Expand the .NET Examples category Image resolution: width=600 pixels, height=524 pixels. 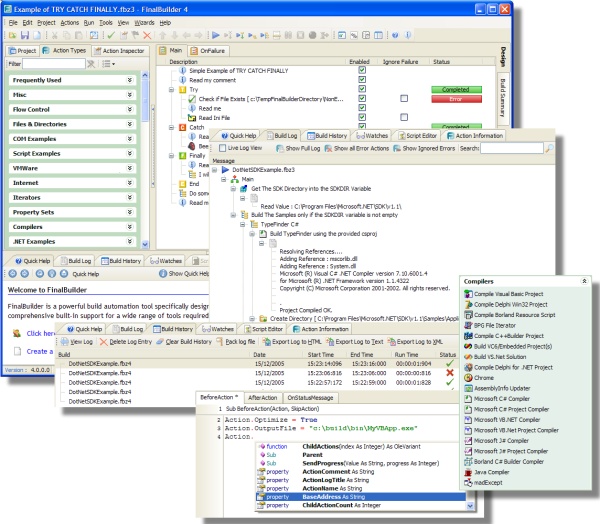coord(130,242)
